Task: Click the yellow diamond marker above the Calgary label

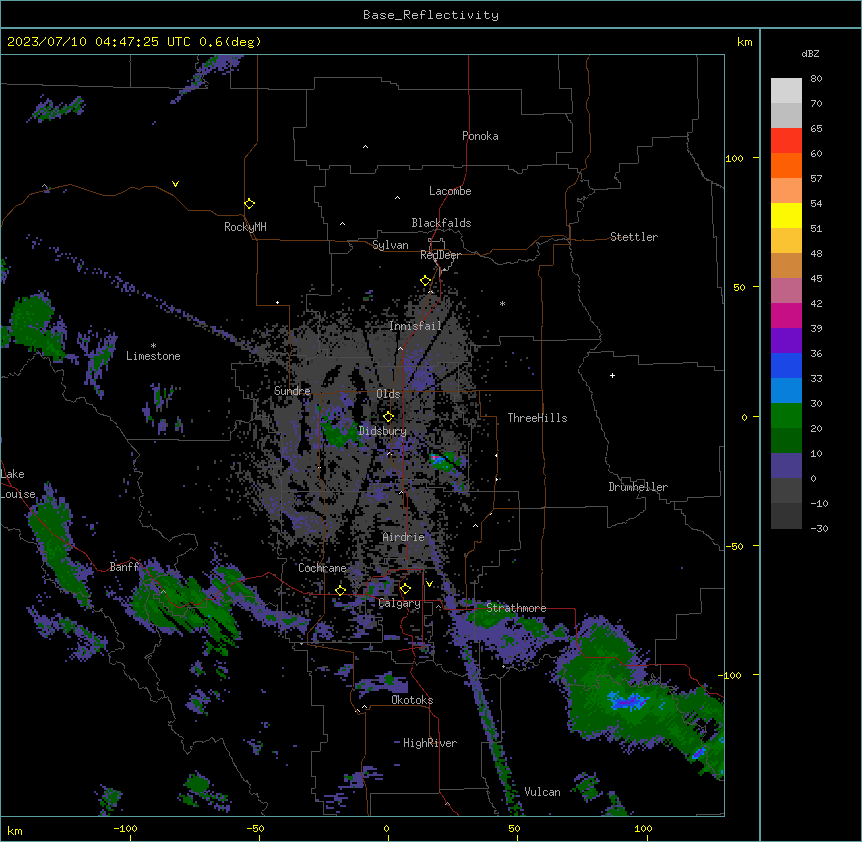Action: click(x=405, y=589)
